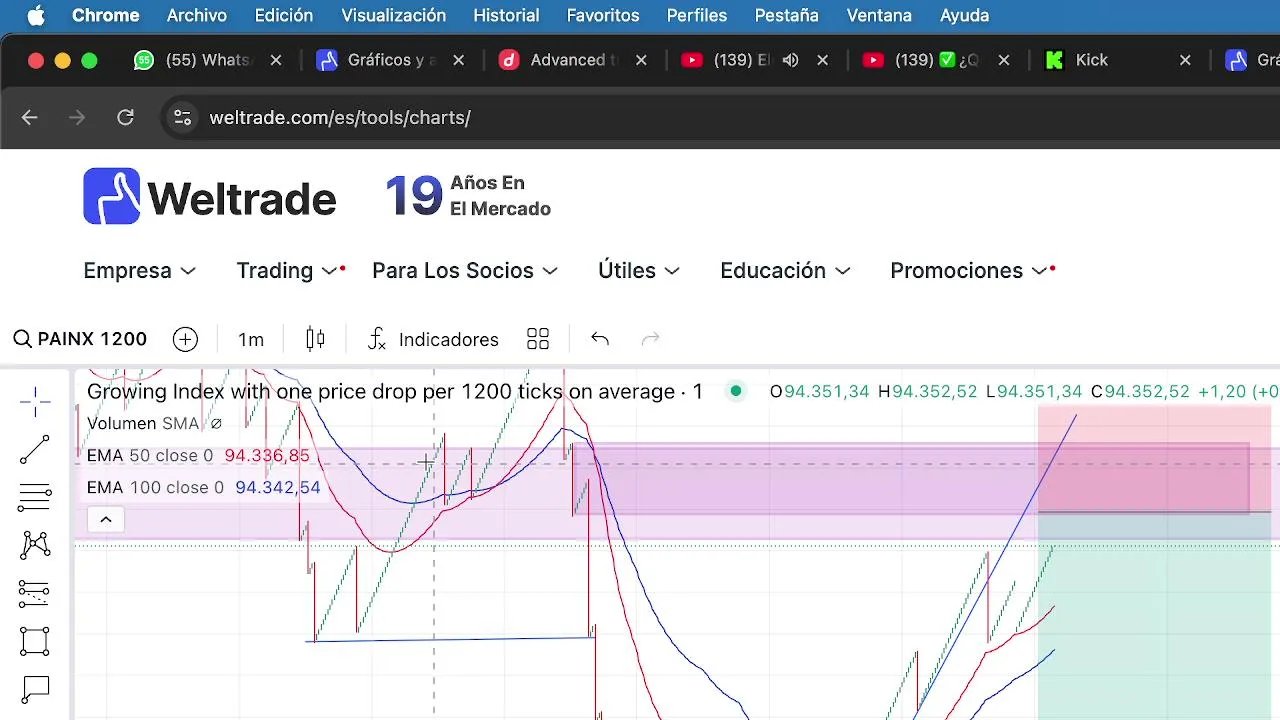Click the open price value O94.351,34
1280x720 pixels.
point(819,392)
